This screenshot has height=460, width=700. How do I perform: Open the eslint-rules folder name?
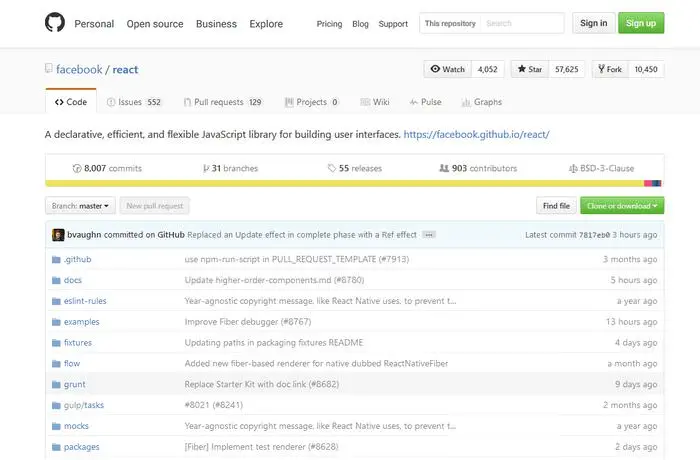(x=85, y=301)
